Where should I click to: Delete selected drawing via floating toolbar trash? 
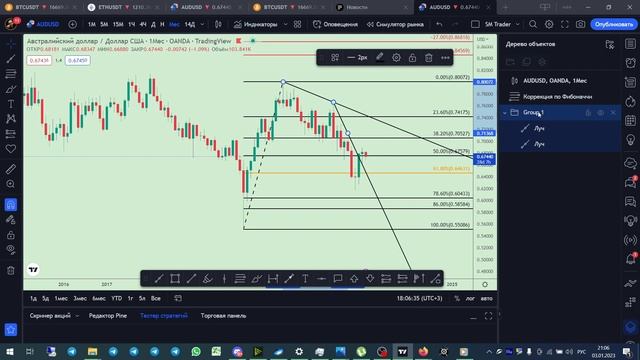[429, 58]
